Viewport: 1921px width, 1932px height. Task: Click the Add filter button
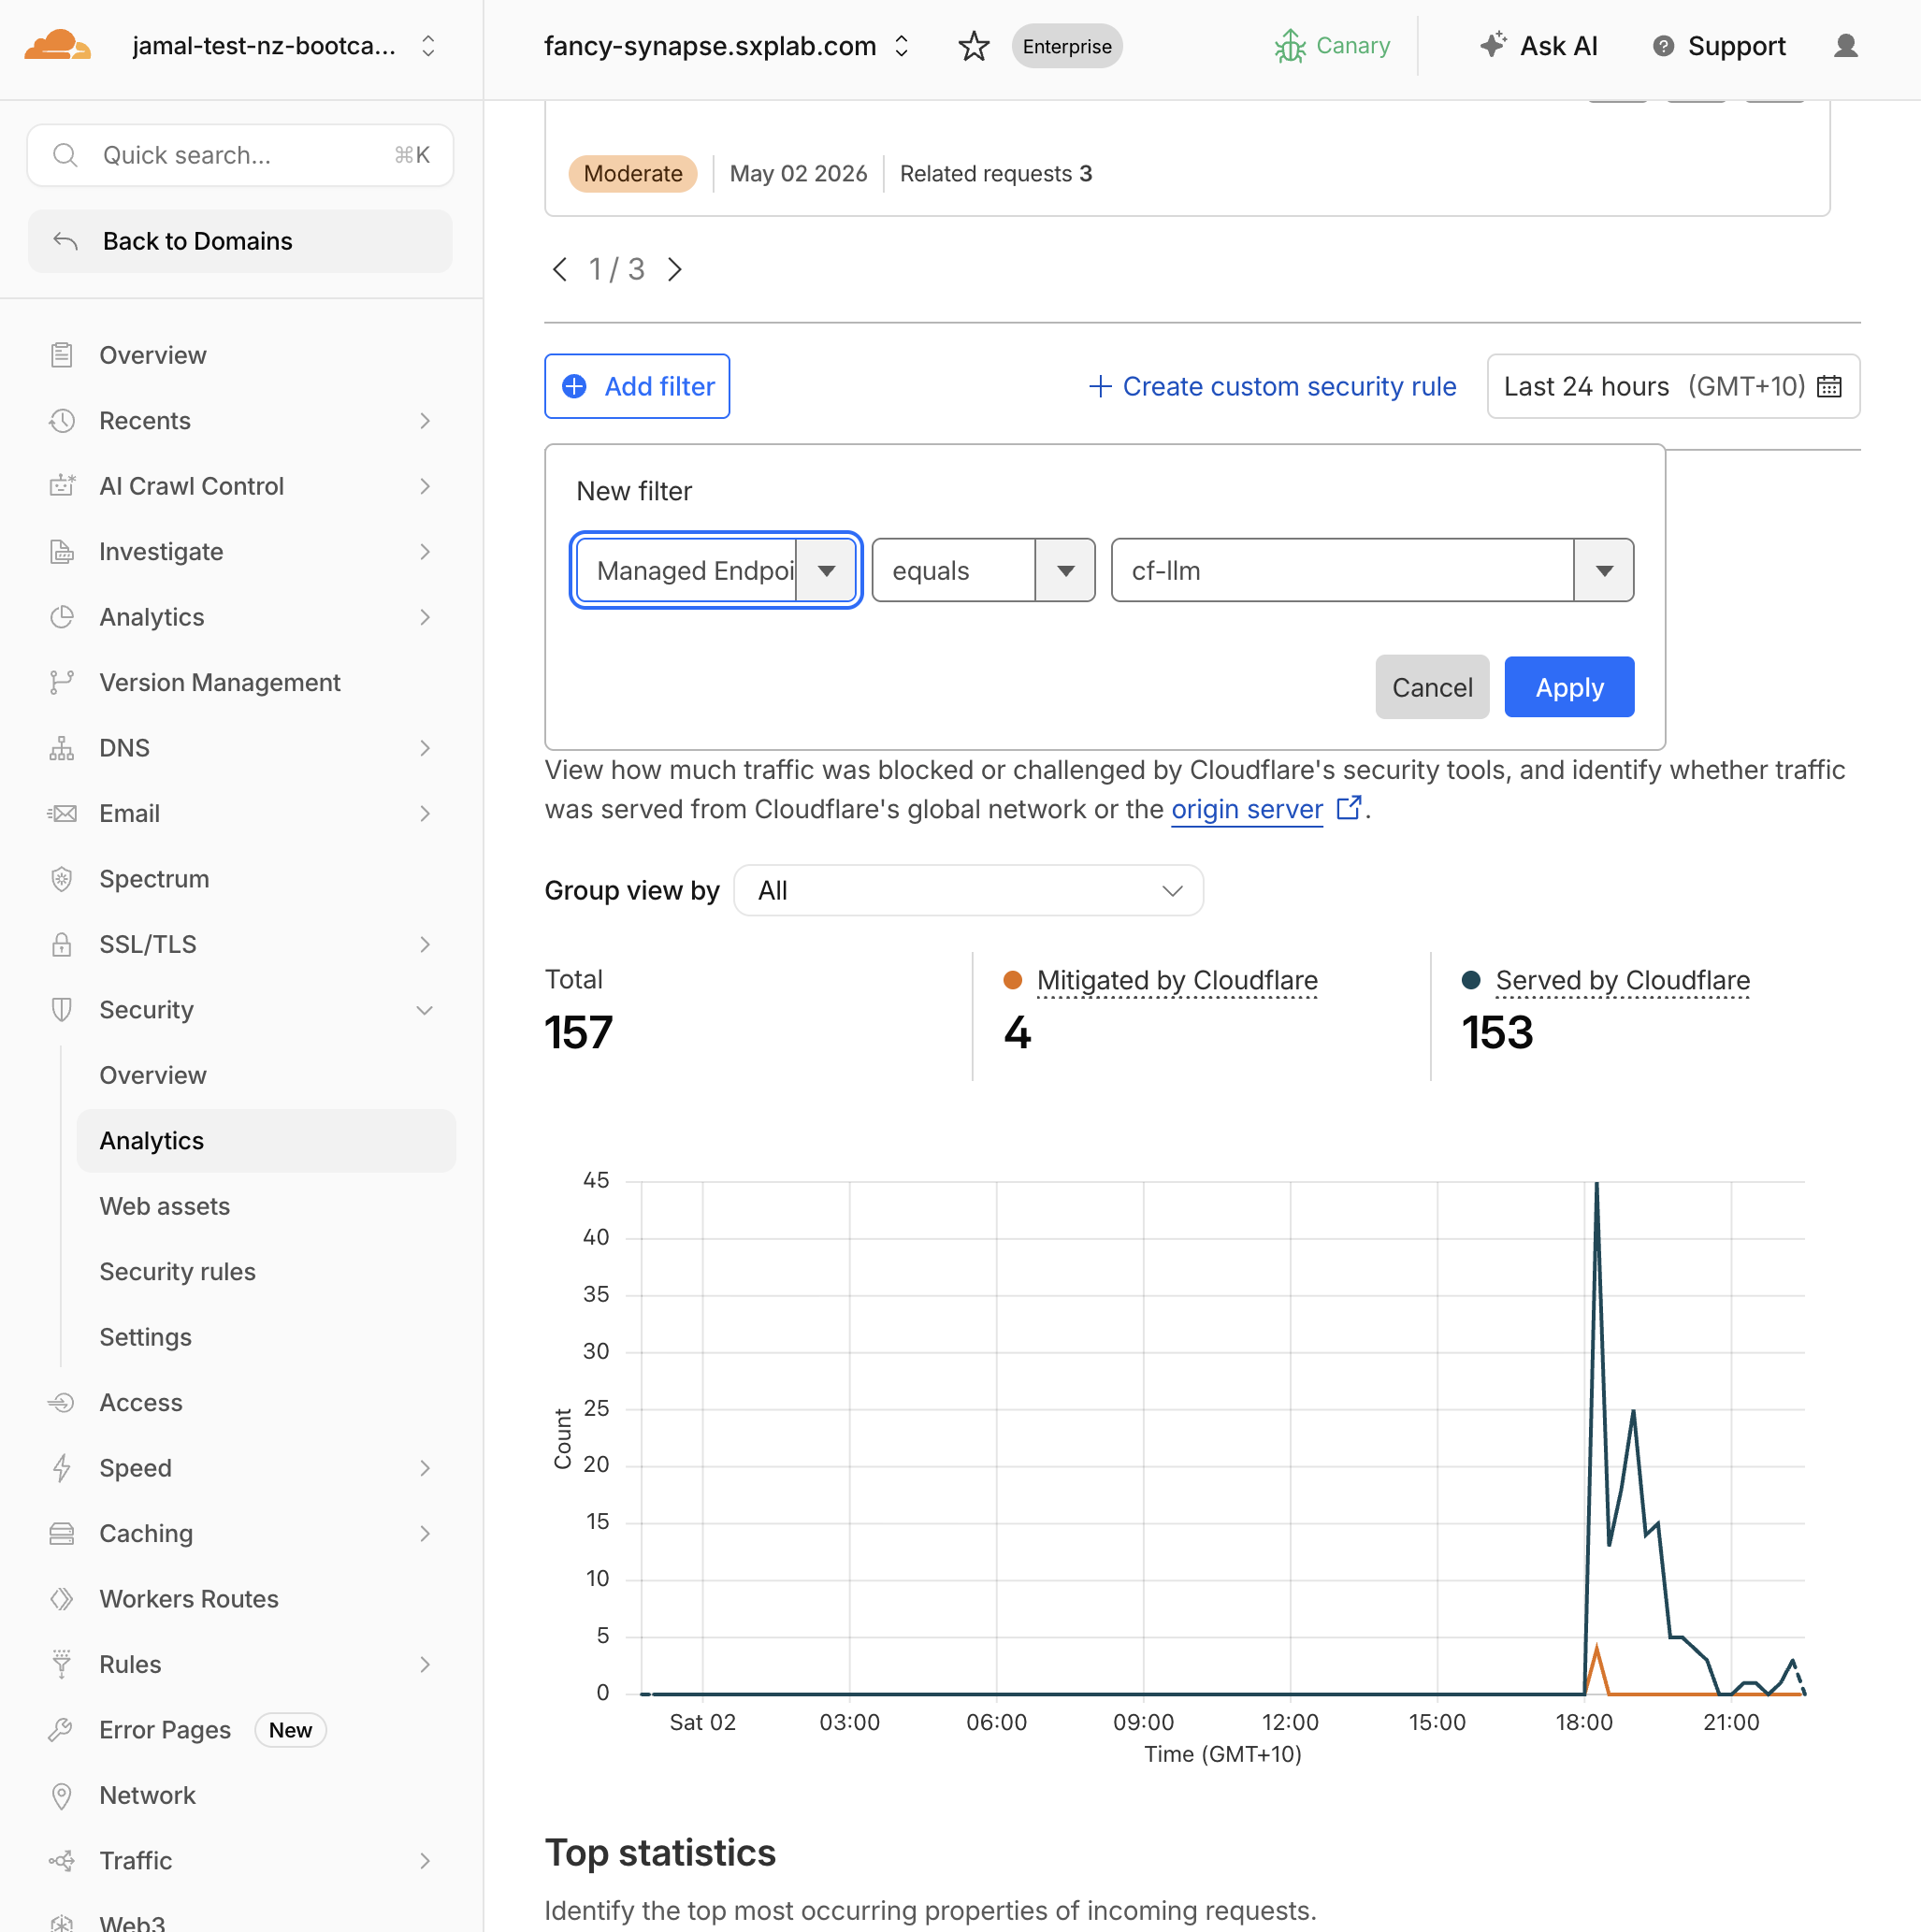point(637,386)
